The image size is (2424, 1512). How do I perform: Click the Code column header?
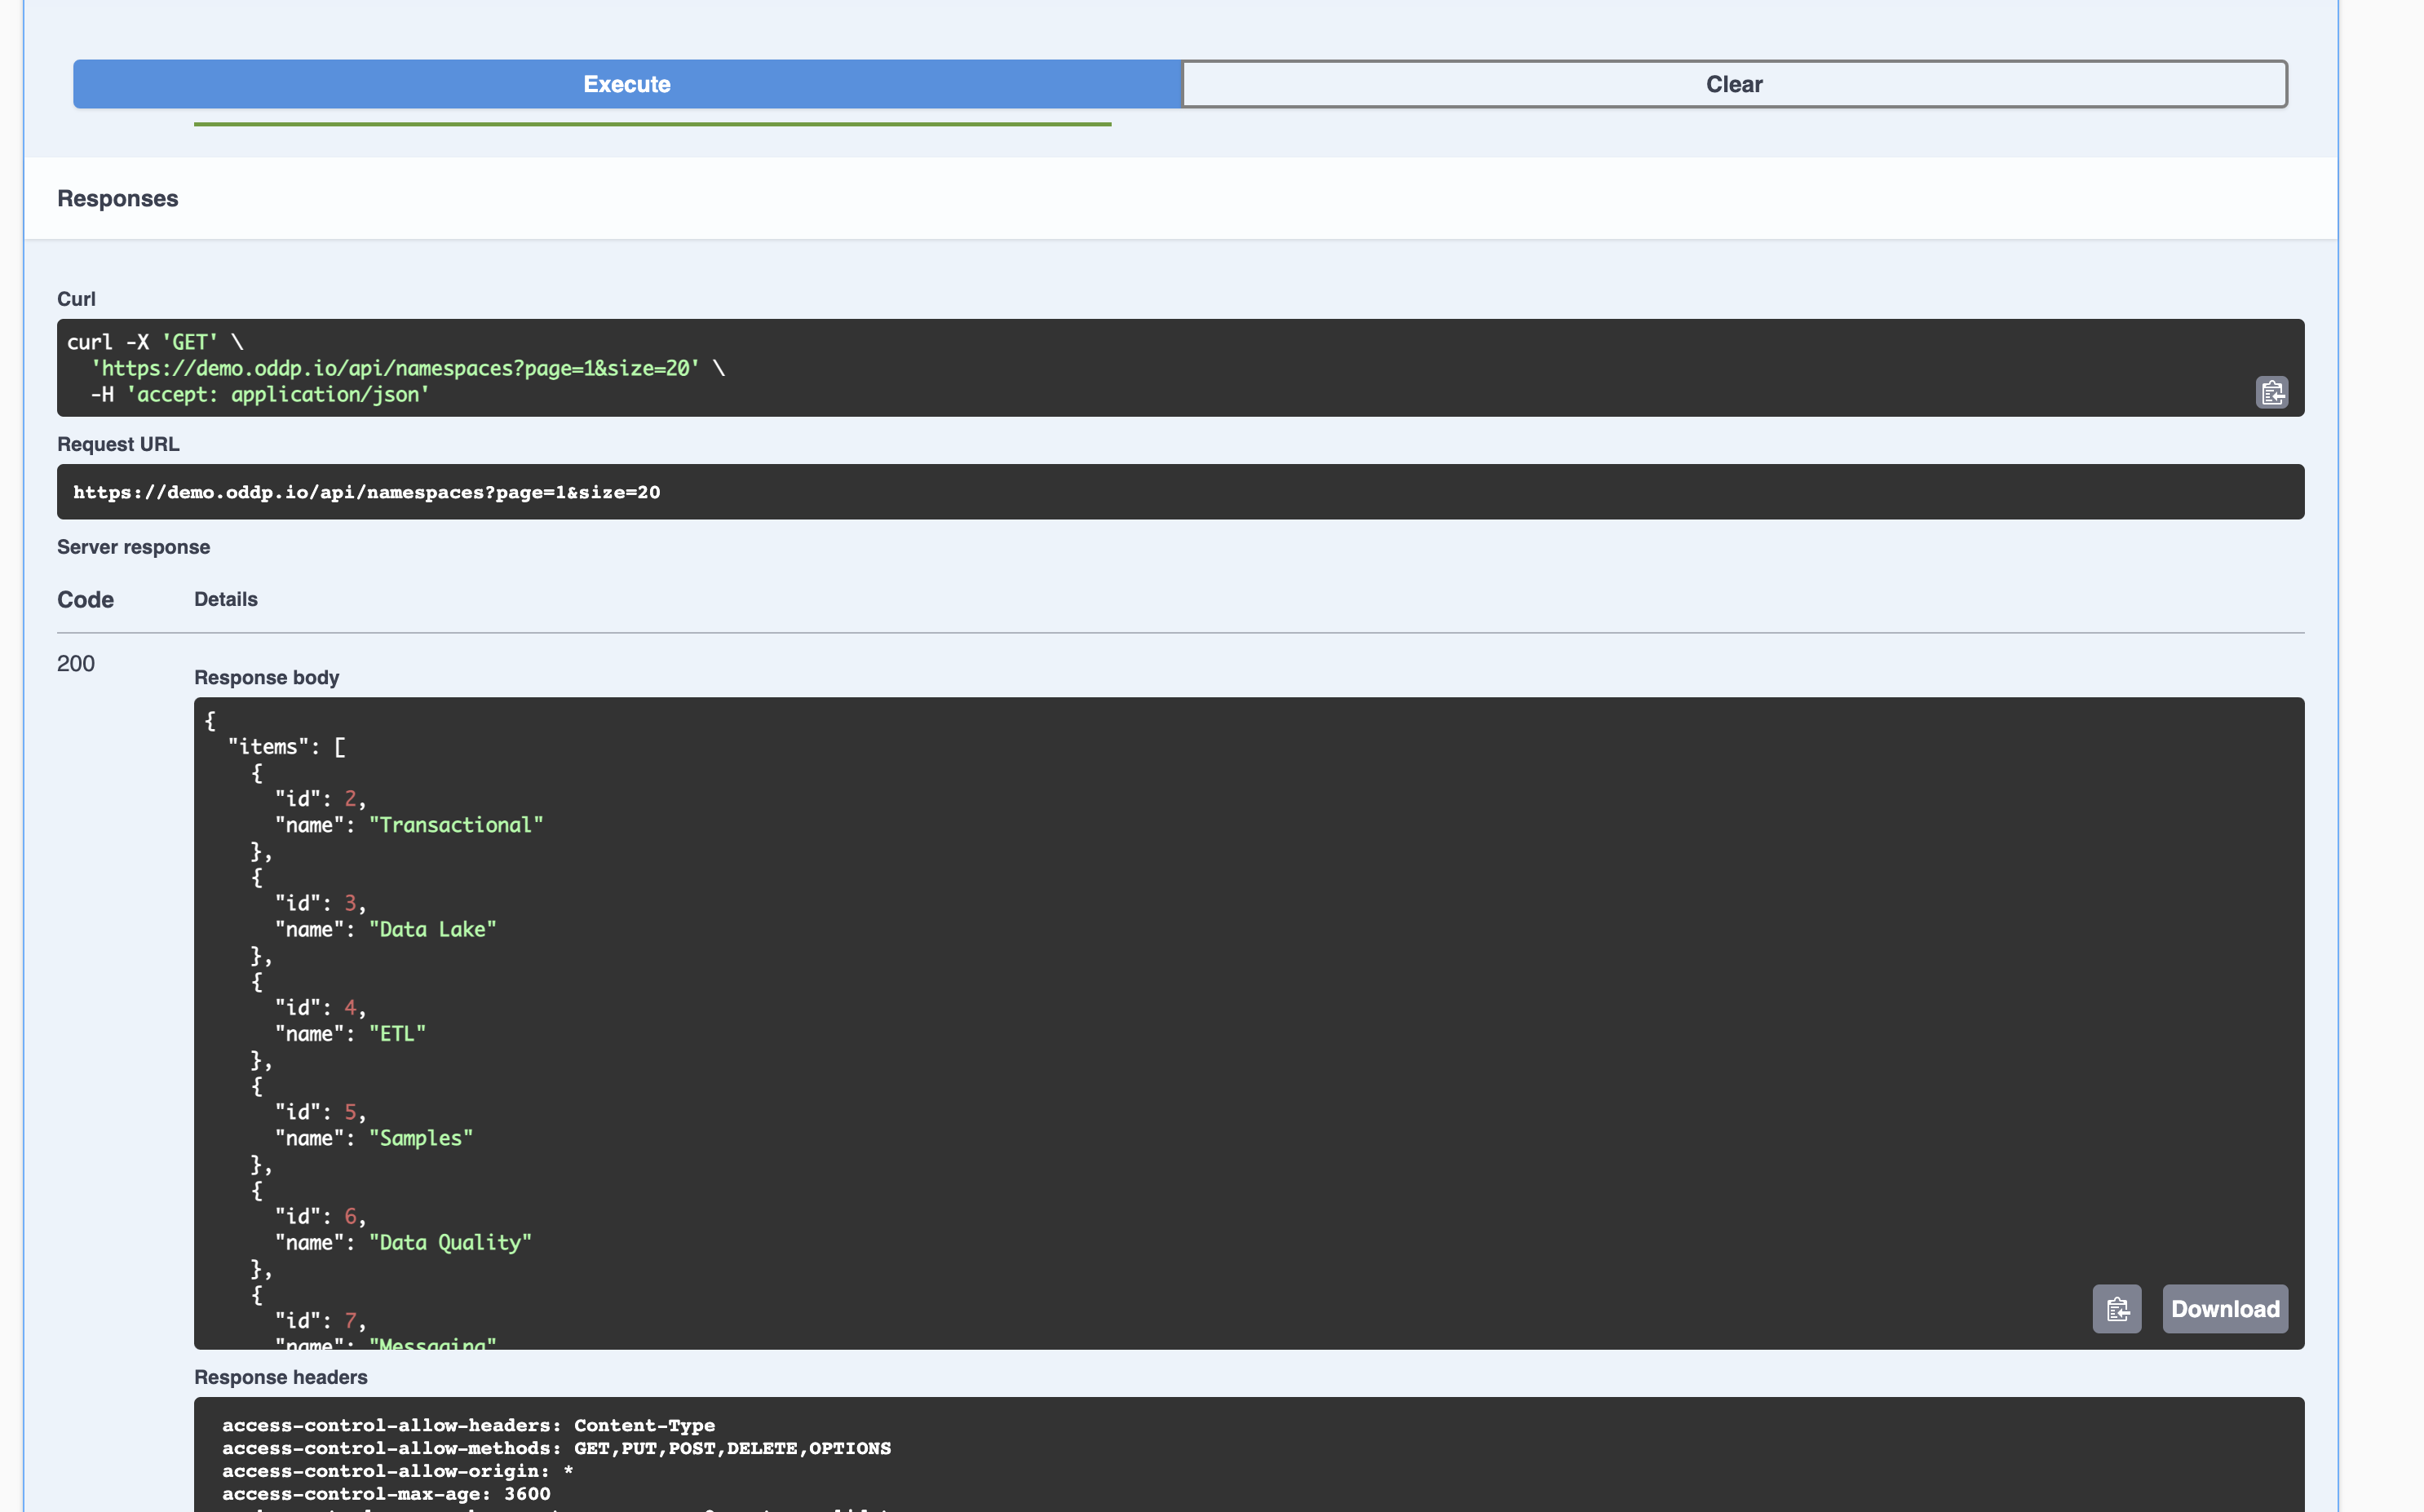(x=85, y=600)
